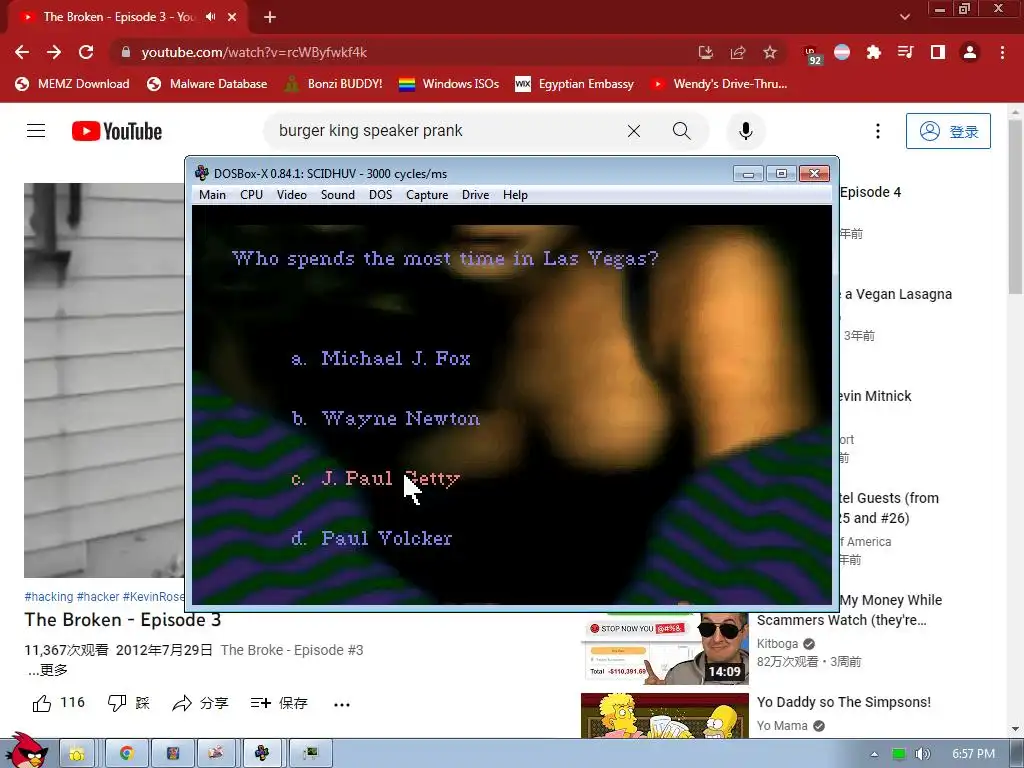Open the taskbar volume speaker icon
1024x768 pixels.
921,754
